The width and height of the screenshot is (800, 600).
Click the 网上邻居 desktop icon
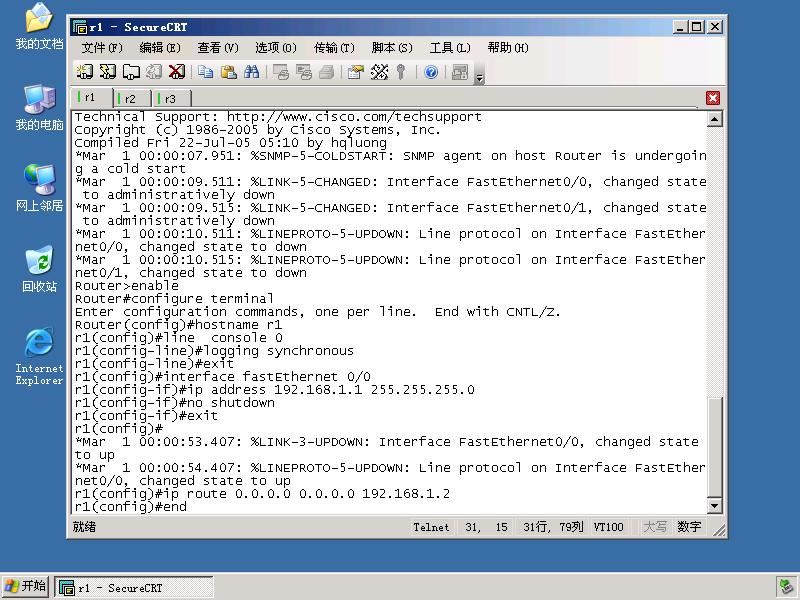[x=39, y=188]
